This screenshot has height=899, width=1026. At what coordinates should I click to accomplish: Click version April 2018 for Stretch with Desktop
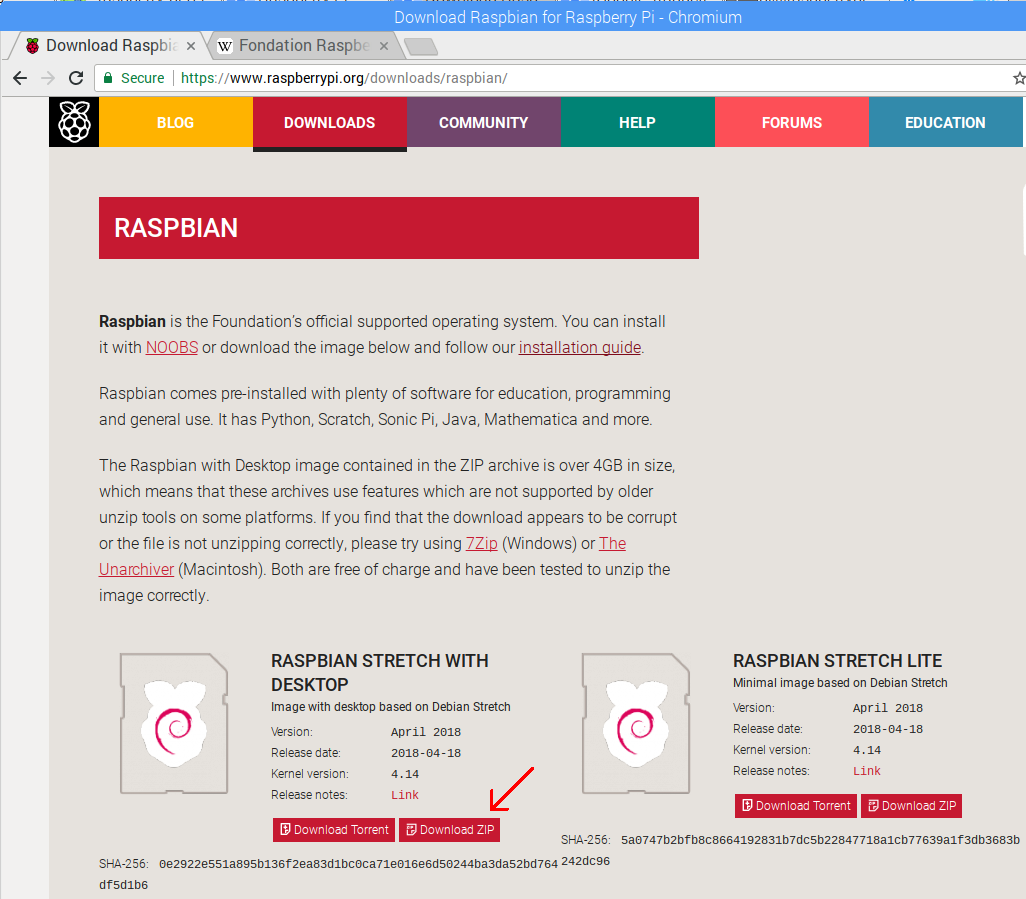(426, 732)
